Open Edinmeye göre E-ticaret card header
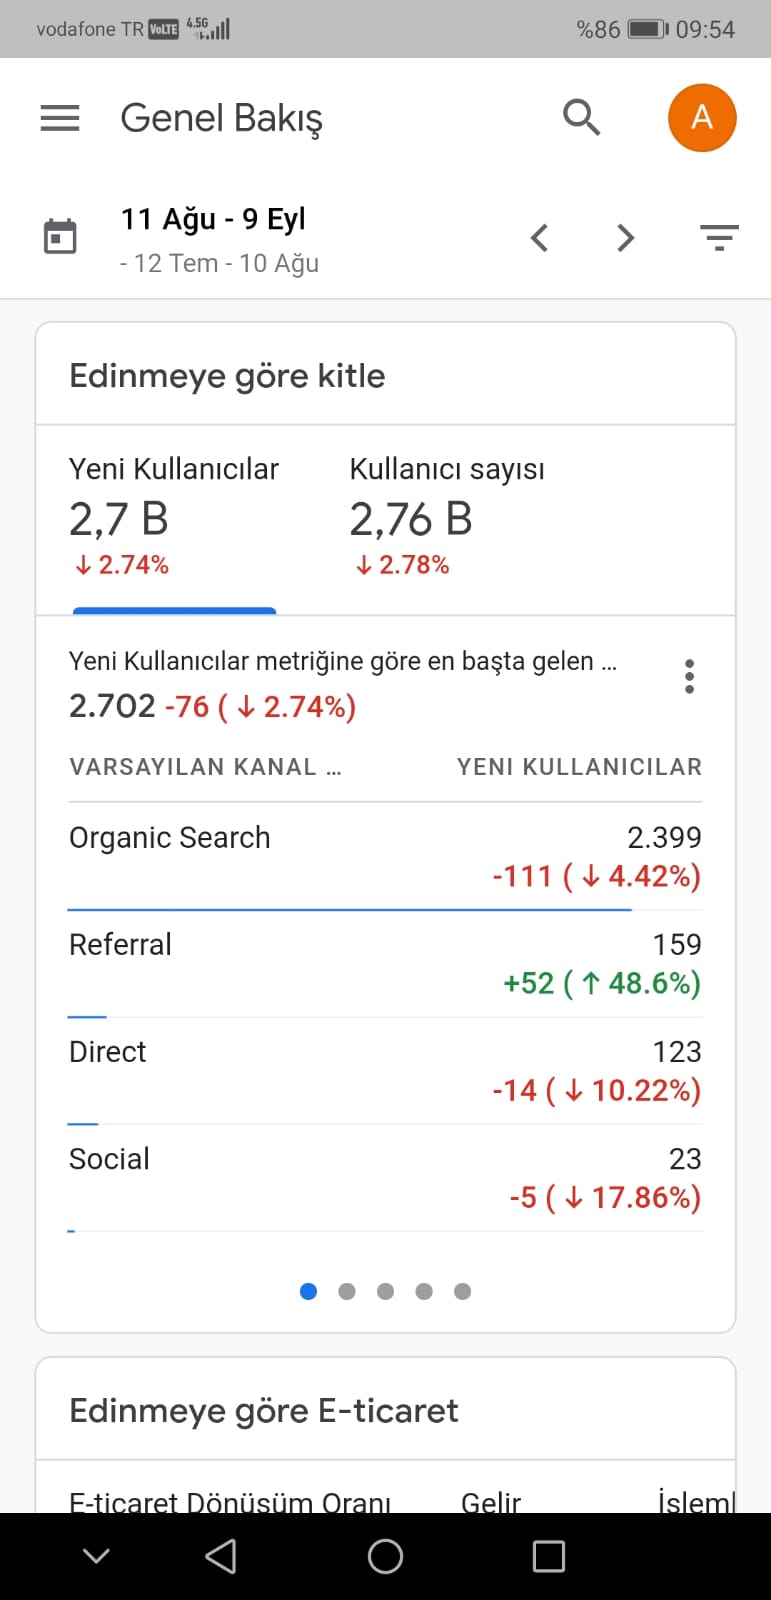This screenshot has width=771, height=1600. (x=385, y=1410)
